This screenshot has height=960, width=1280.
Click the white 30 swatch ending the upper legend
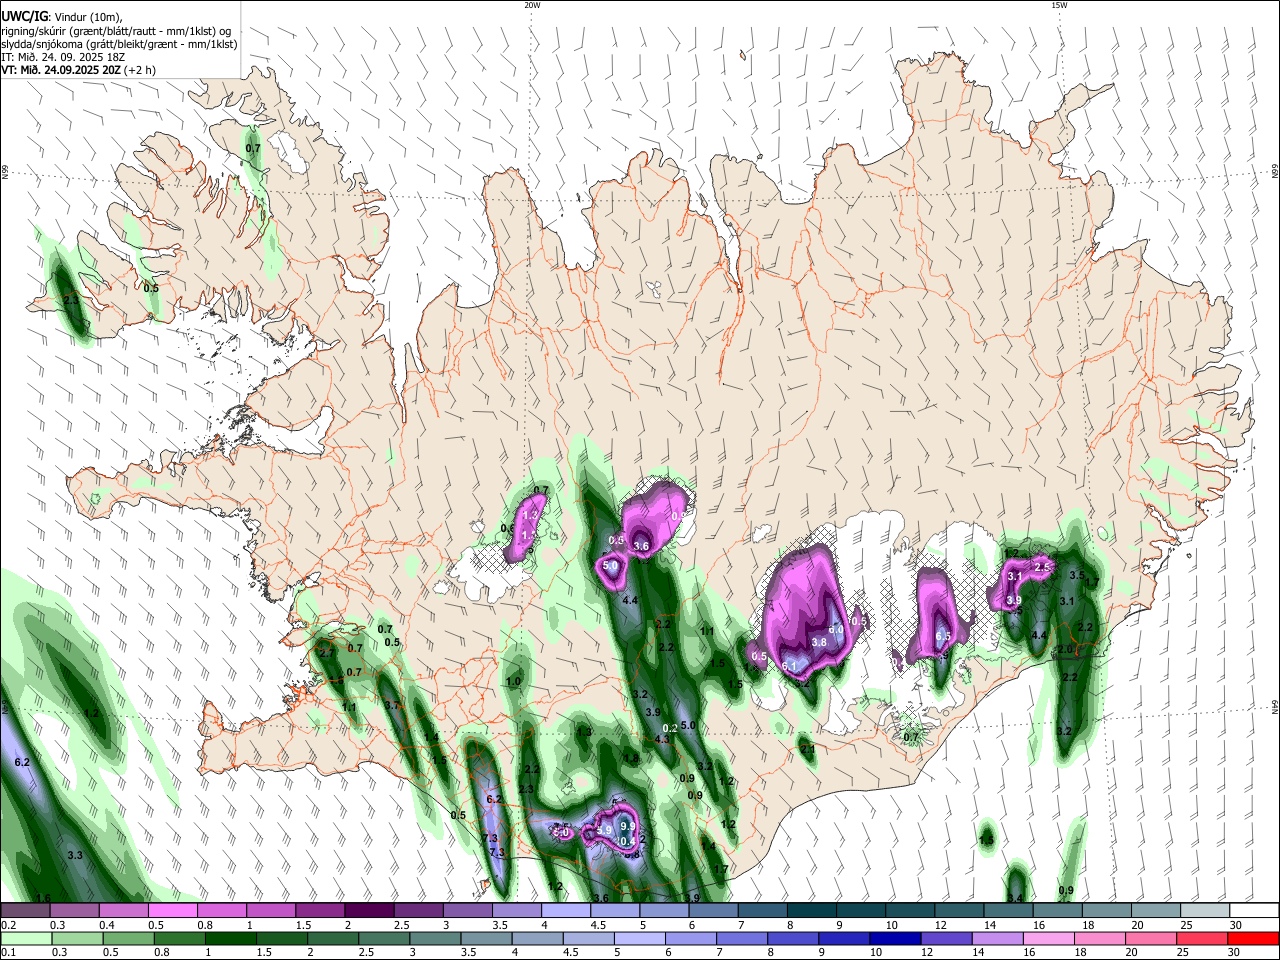click(x=1253, y=910)
